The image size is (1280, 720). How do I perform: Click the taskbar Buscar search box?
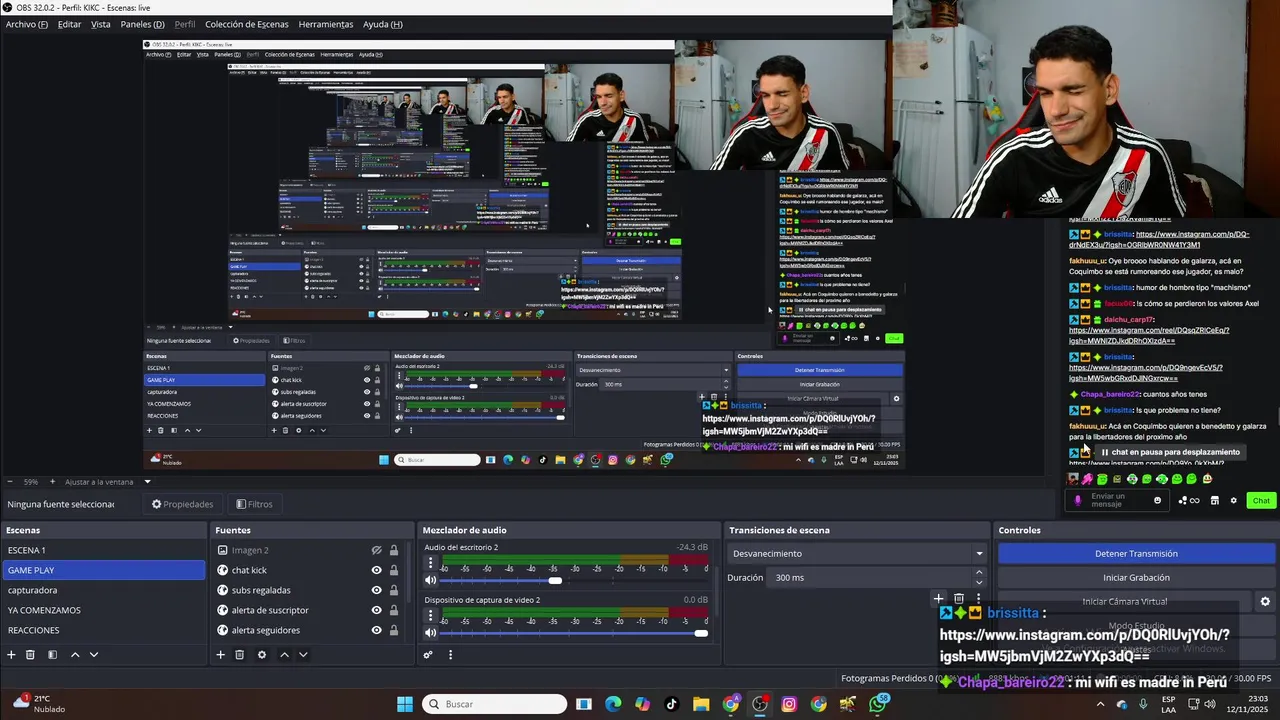(494, 704)
